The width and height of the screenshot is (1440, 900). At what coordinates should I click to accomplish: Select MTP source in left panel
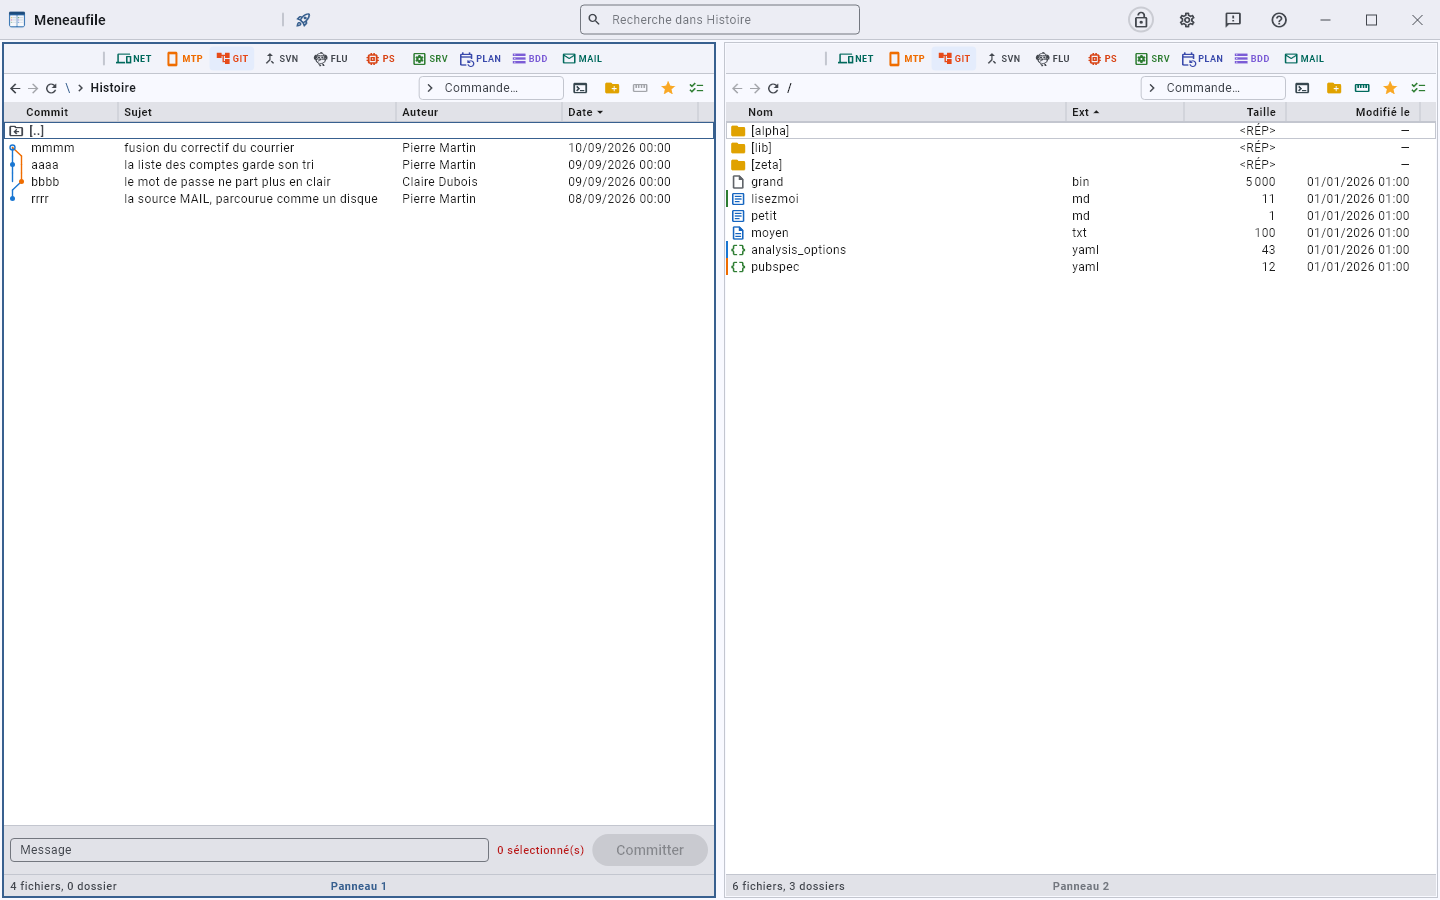tap(185, 59)
